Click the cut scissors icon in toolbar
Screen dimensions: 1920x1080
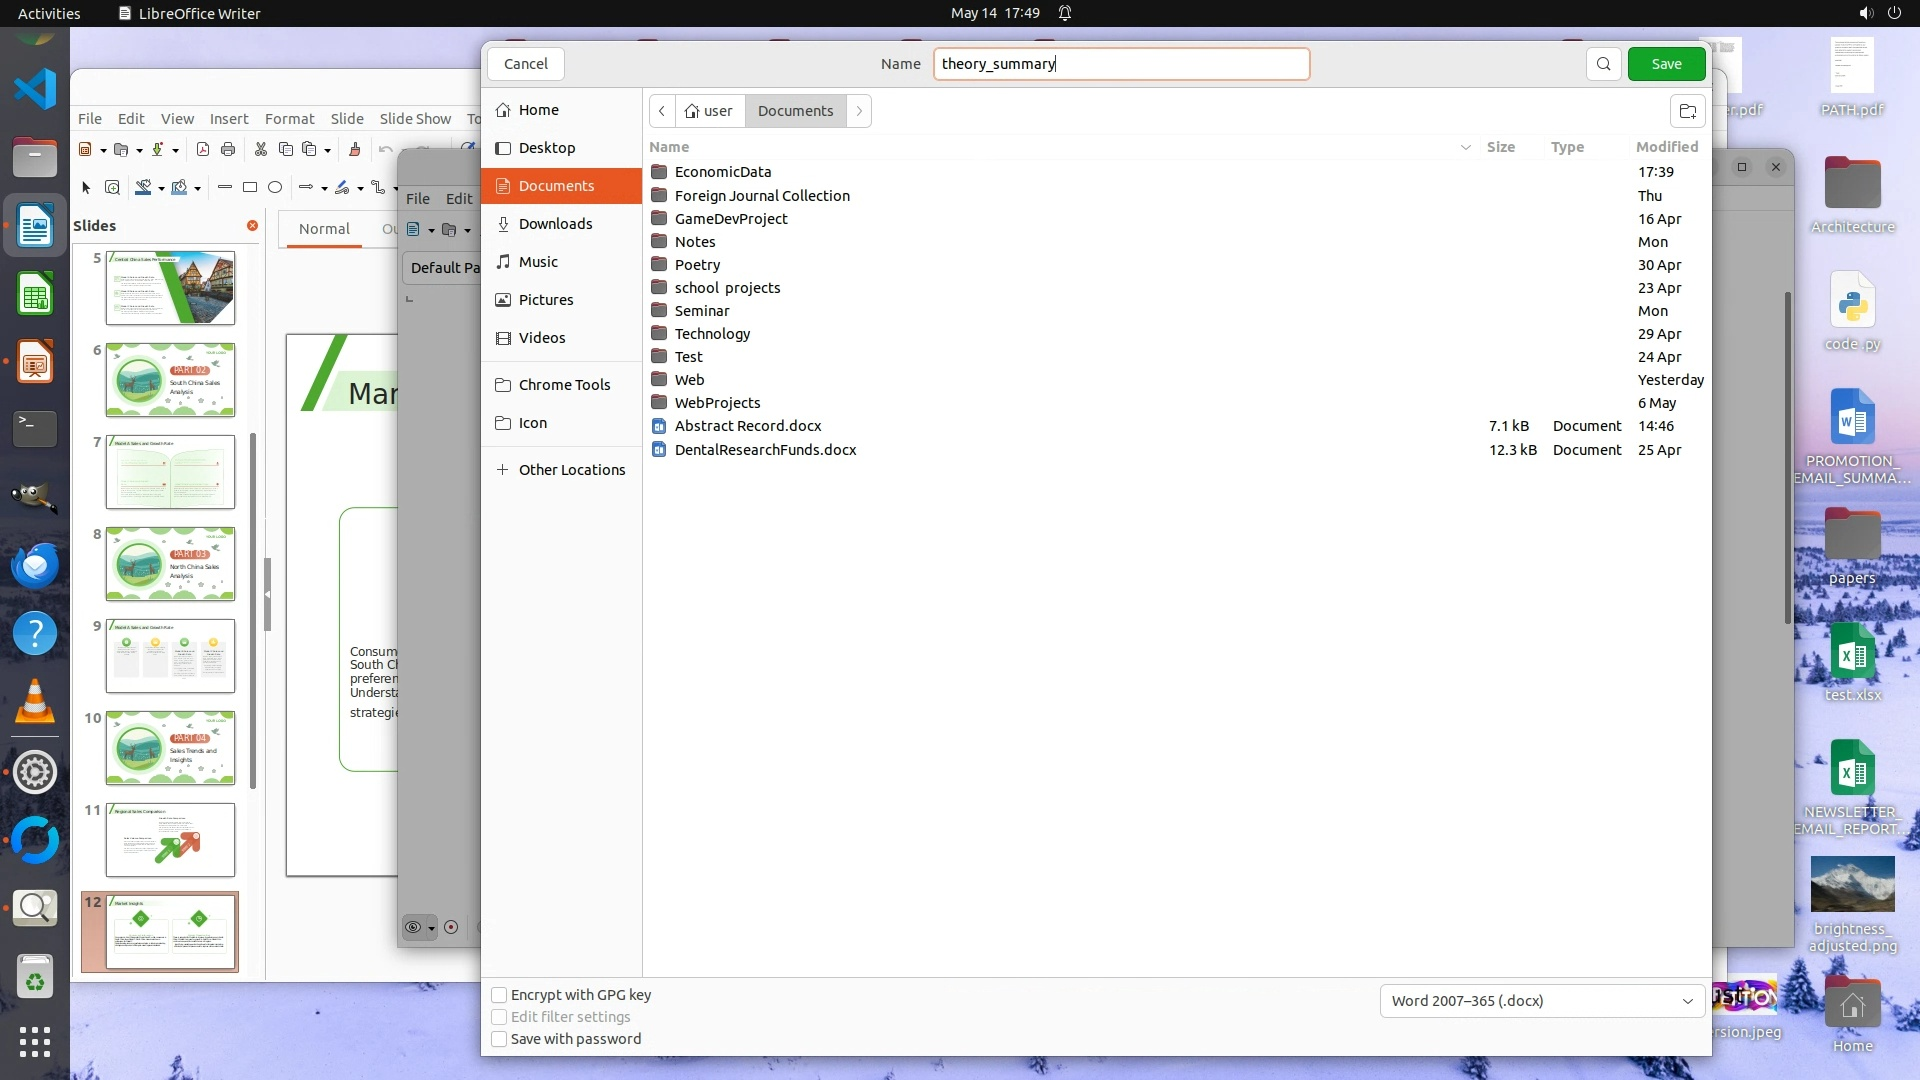(x=261, y=150)
